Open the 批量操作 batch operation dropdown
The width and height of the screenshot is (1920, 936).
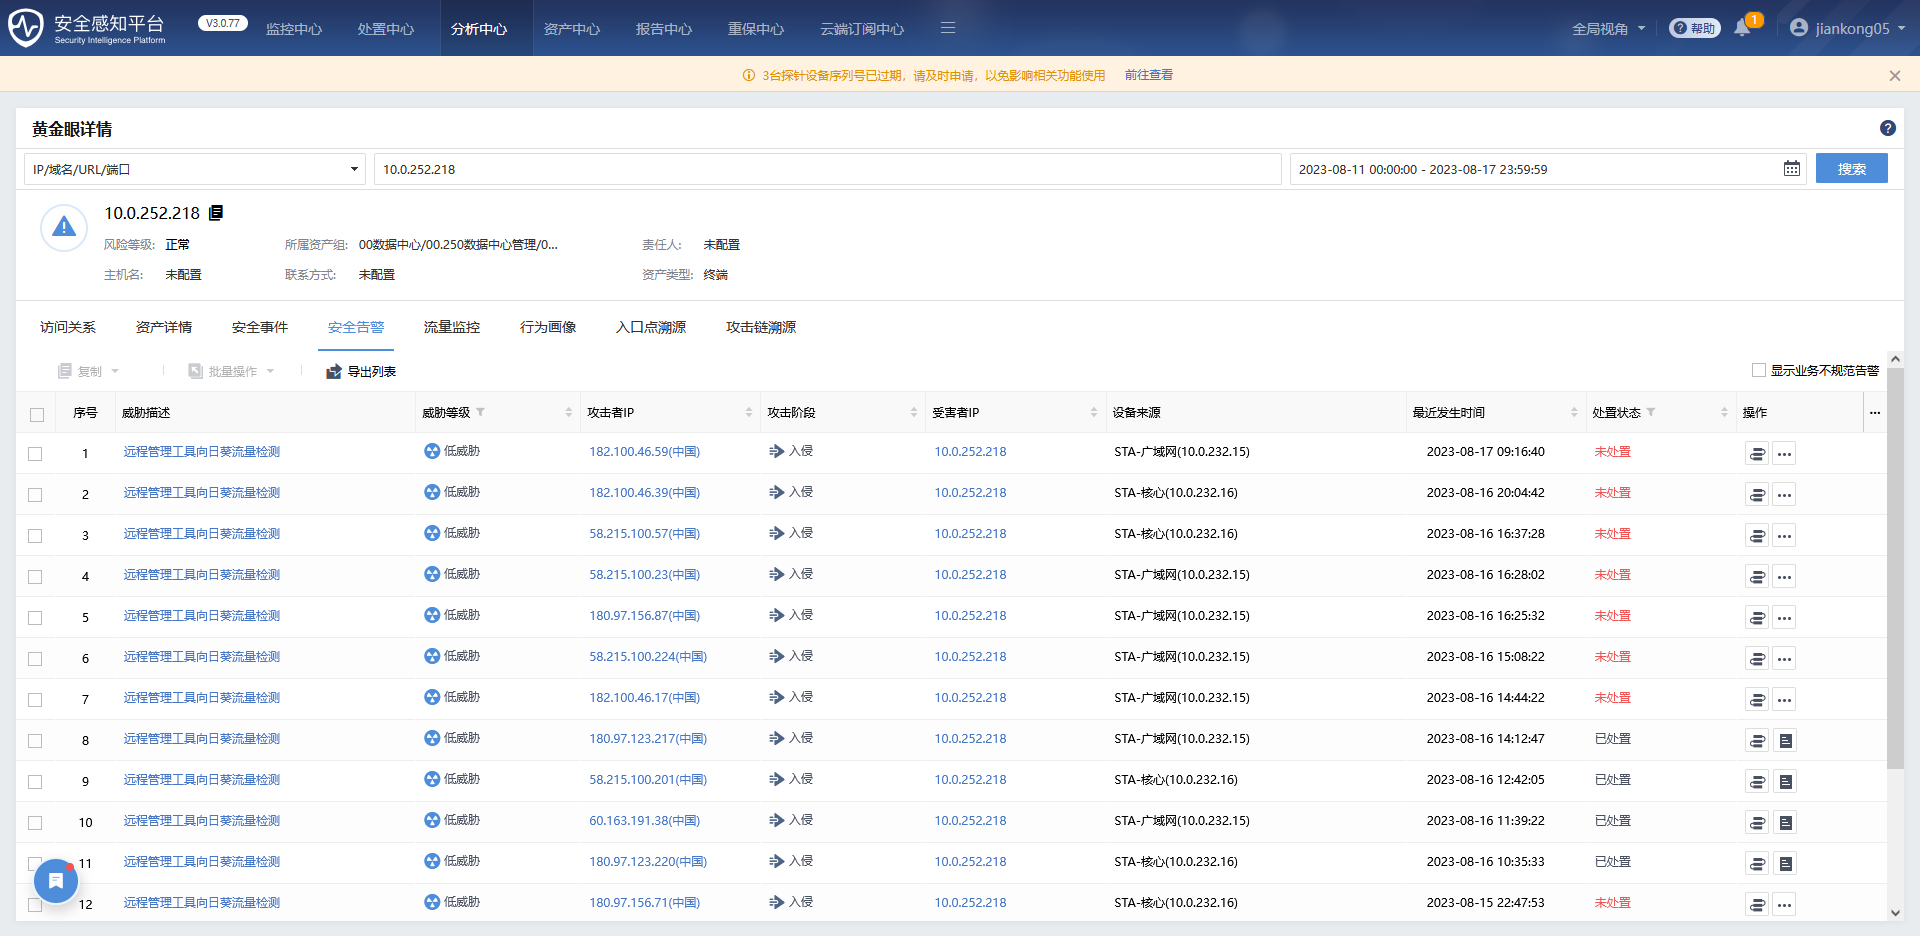coord(231,371)
